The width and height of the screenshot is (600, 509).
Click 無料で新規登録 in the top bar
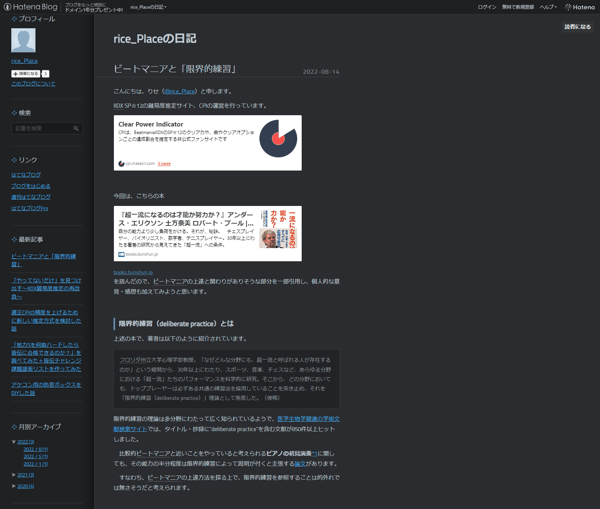(518, 7)
